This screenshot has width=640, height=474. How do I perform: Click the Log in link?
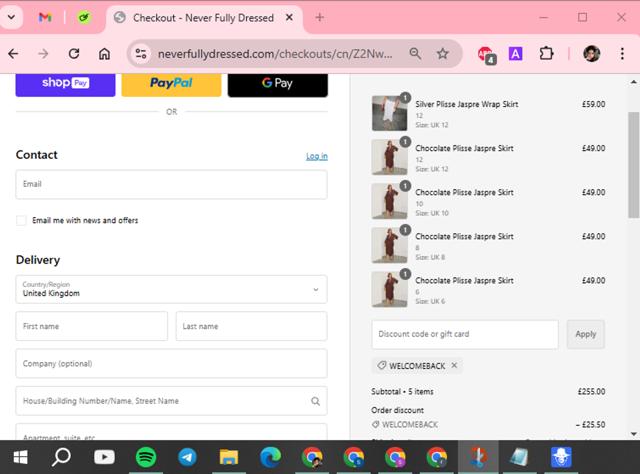pyautogui.click(x=317, y=156)
